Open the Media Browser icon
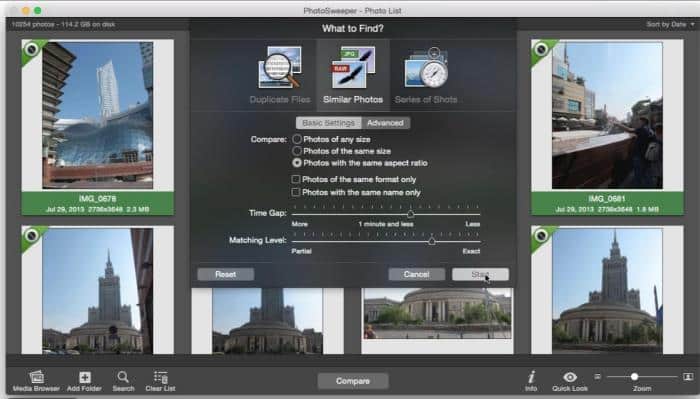 click(36, 378)
